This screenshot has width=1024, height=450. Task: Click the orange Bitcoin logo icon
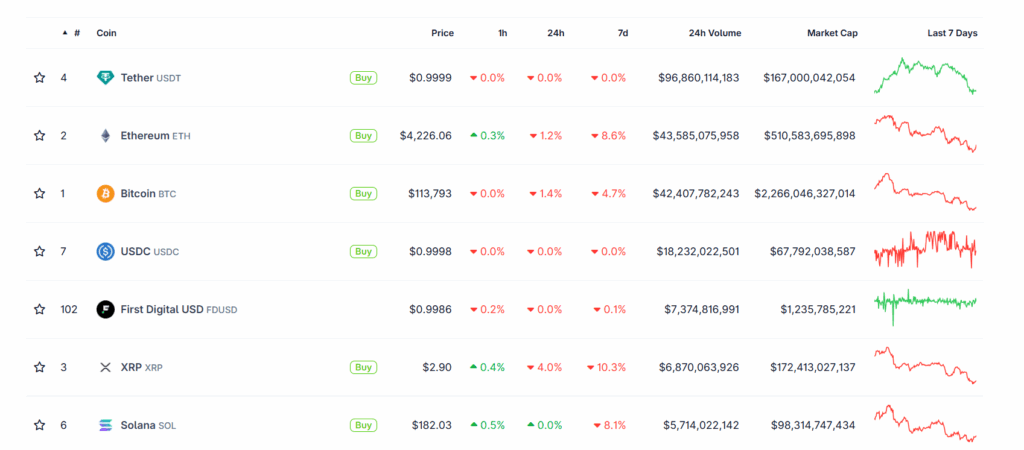tap(105, 193)
